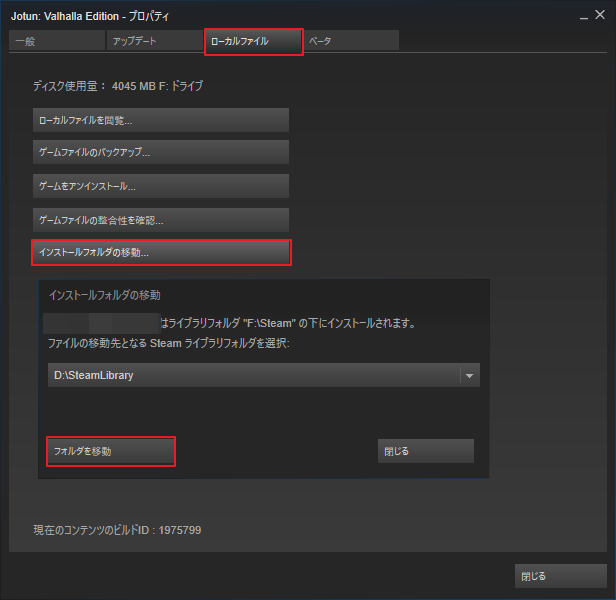Viewport: 616px width, 600px height.
Task: Verify files with ゲームファイルの整合性を確認
Action: 161,219
